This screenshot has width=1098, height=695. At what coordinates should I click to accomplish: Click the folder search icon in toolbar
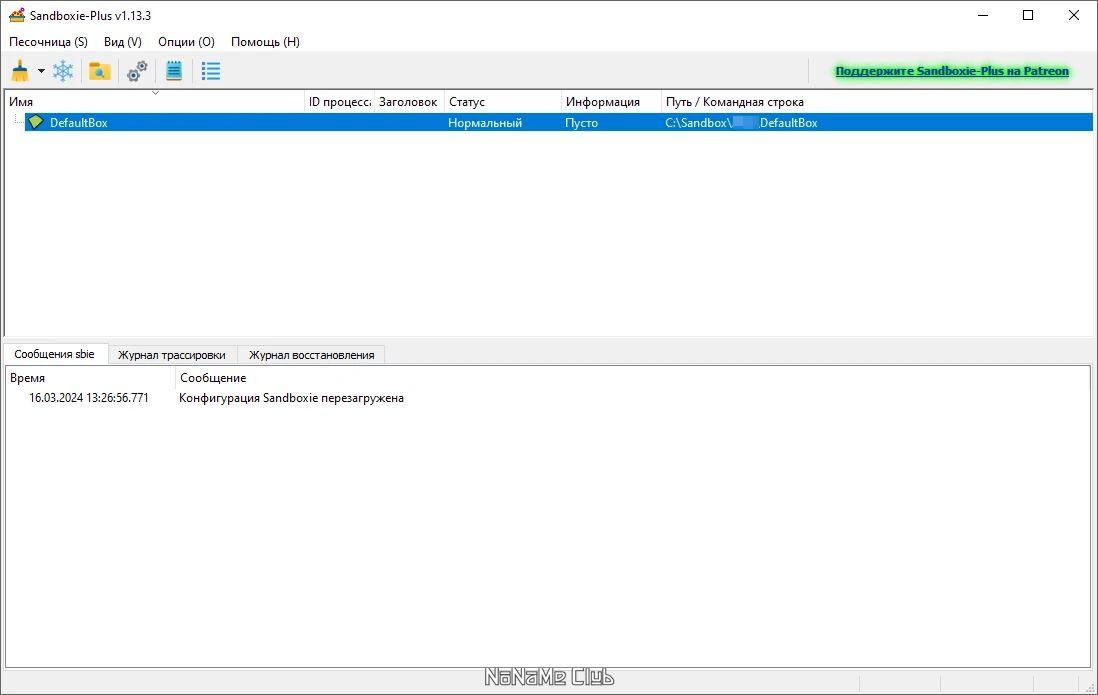click(x=99, y=71)
